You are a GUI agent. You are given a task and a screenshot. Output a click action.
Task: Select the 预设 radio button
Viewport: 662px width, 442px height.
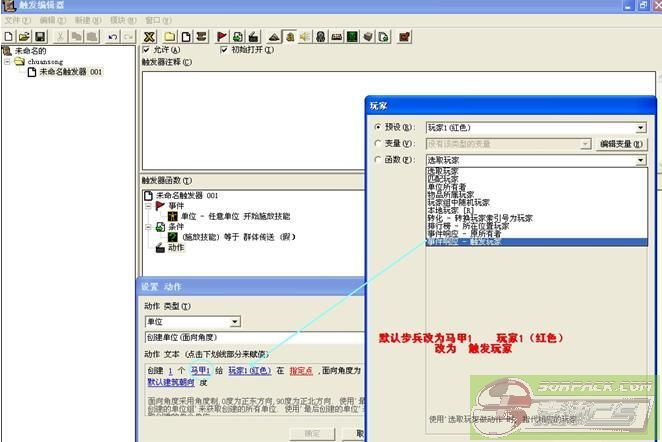pyautogui.click(x=377, y=128)
